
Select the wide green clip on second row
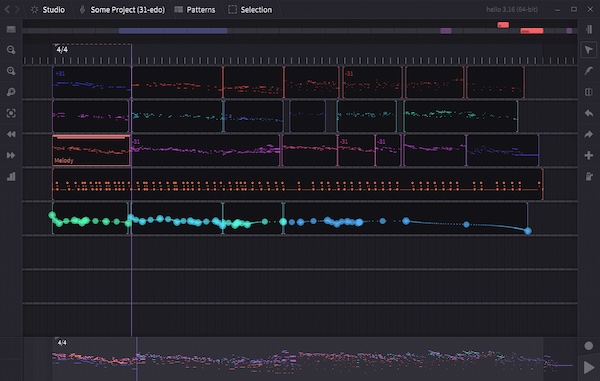(461, 116)
